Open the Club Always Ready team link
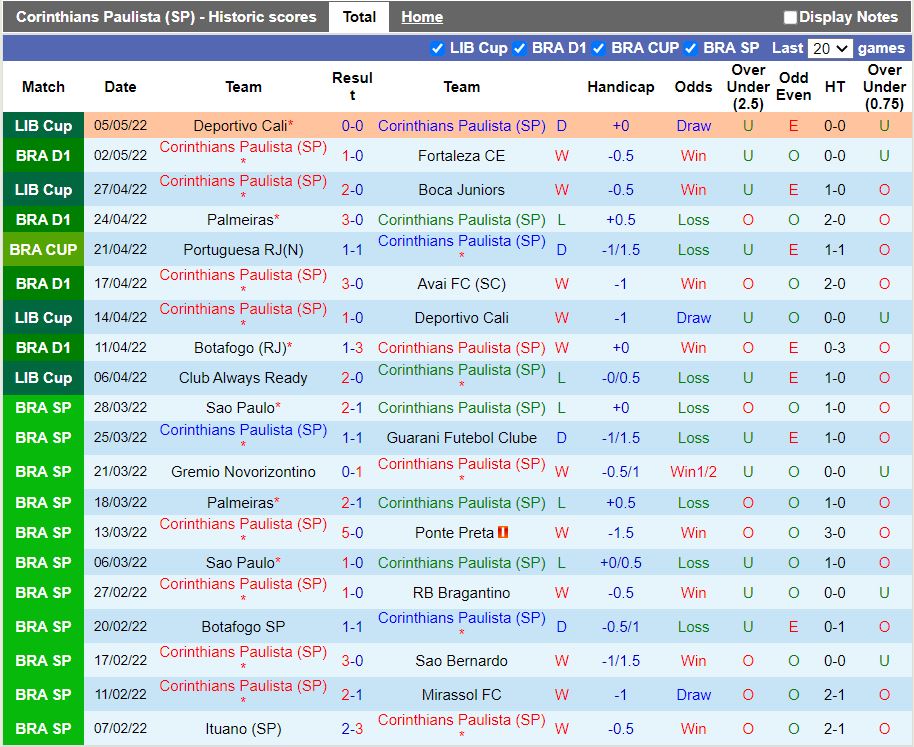 coord(243,378)
